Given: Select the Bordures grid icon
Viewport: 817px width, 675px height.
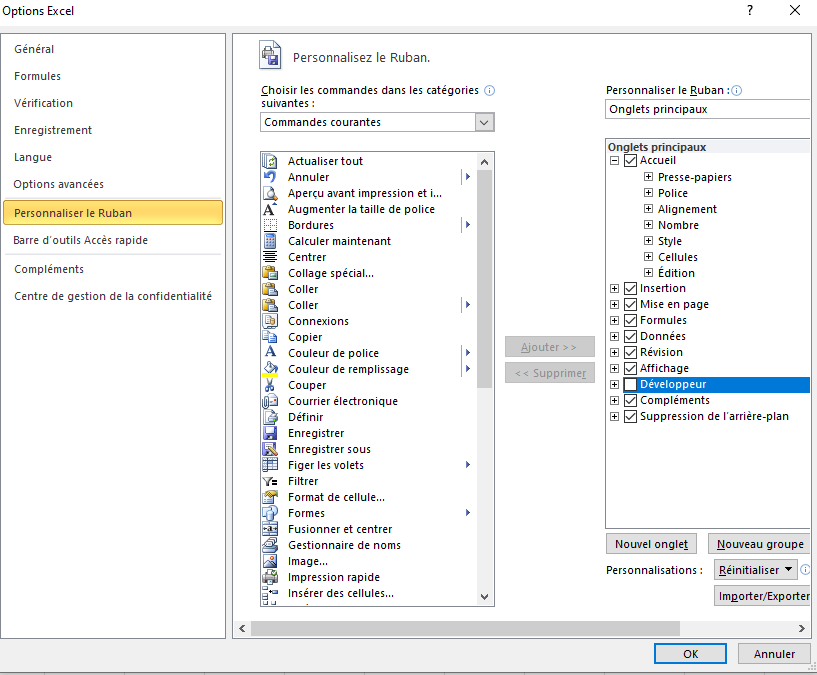Looking at the screenshot, I should click(x=269, y=225).
